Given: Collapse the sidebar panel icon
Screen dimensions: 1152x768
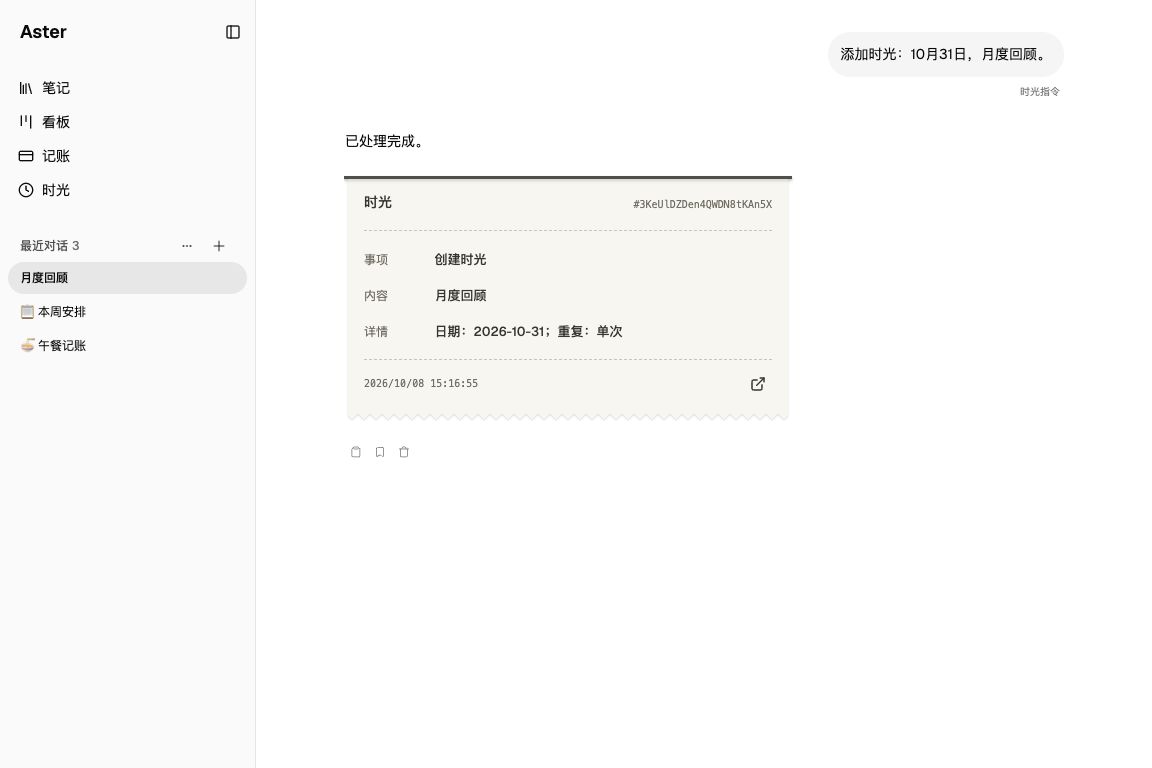Looking at the screenshot, I should click(x=233, y=32).
